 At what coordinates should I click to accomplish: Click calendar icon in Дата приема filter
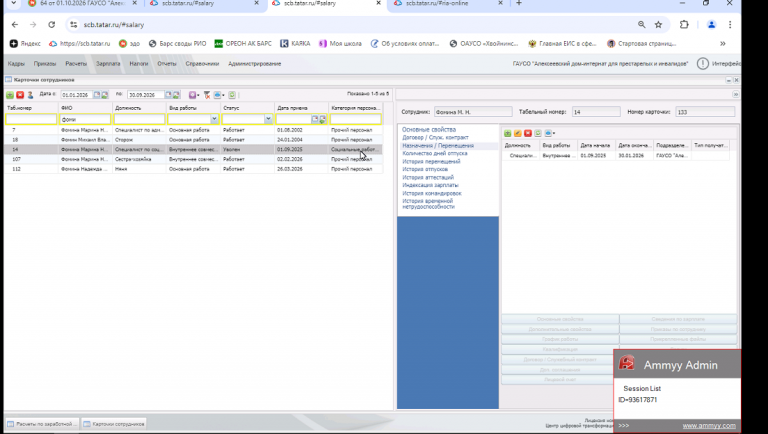point(315,119)
